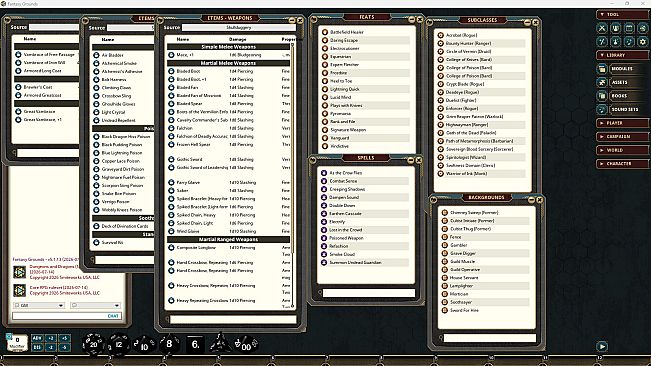Screen dimensions: 651x366
Task: Toggle the -2 modifier button
Action: (x=51, y=347)
